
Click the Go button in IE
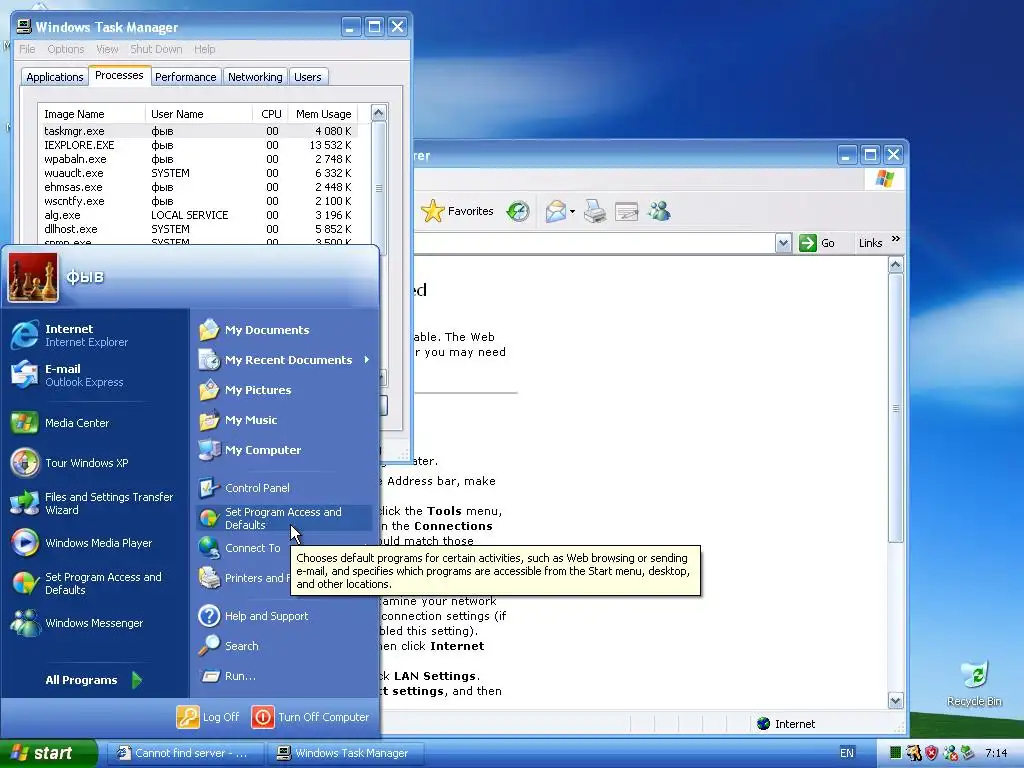coord(817,243)
